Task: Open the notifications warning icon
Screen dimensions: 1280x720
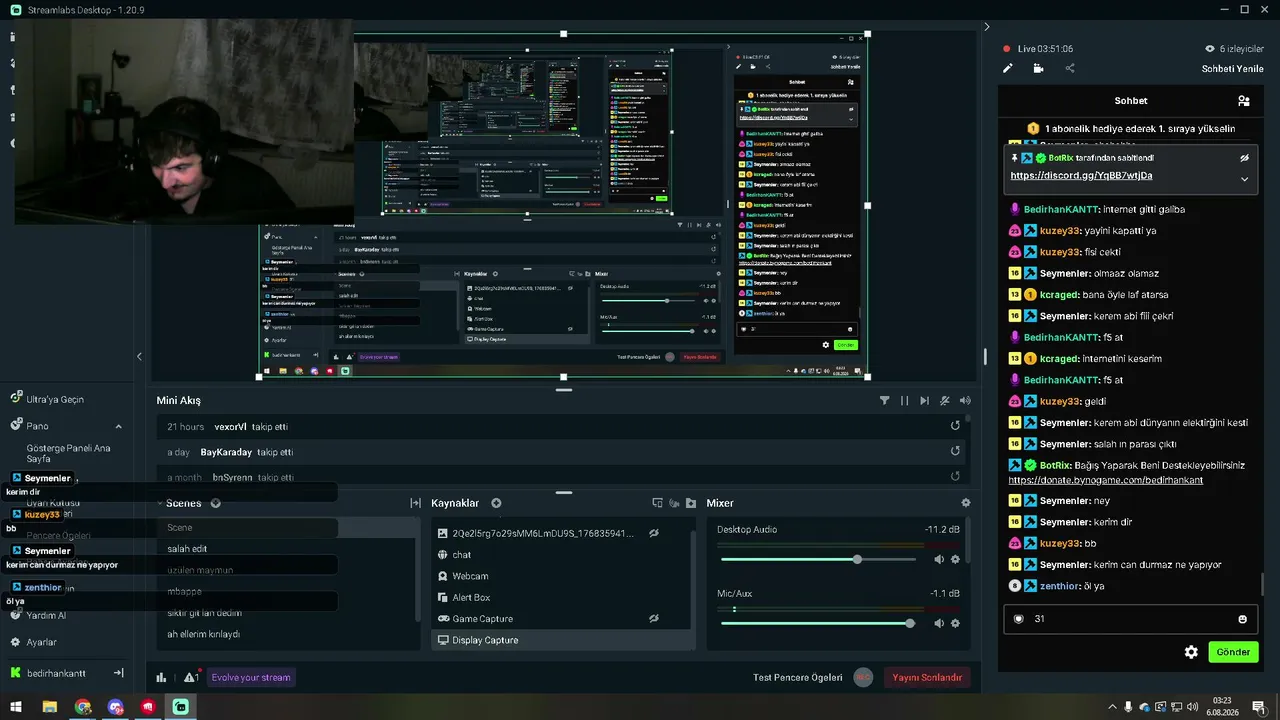Action: 190,677
